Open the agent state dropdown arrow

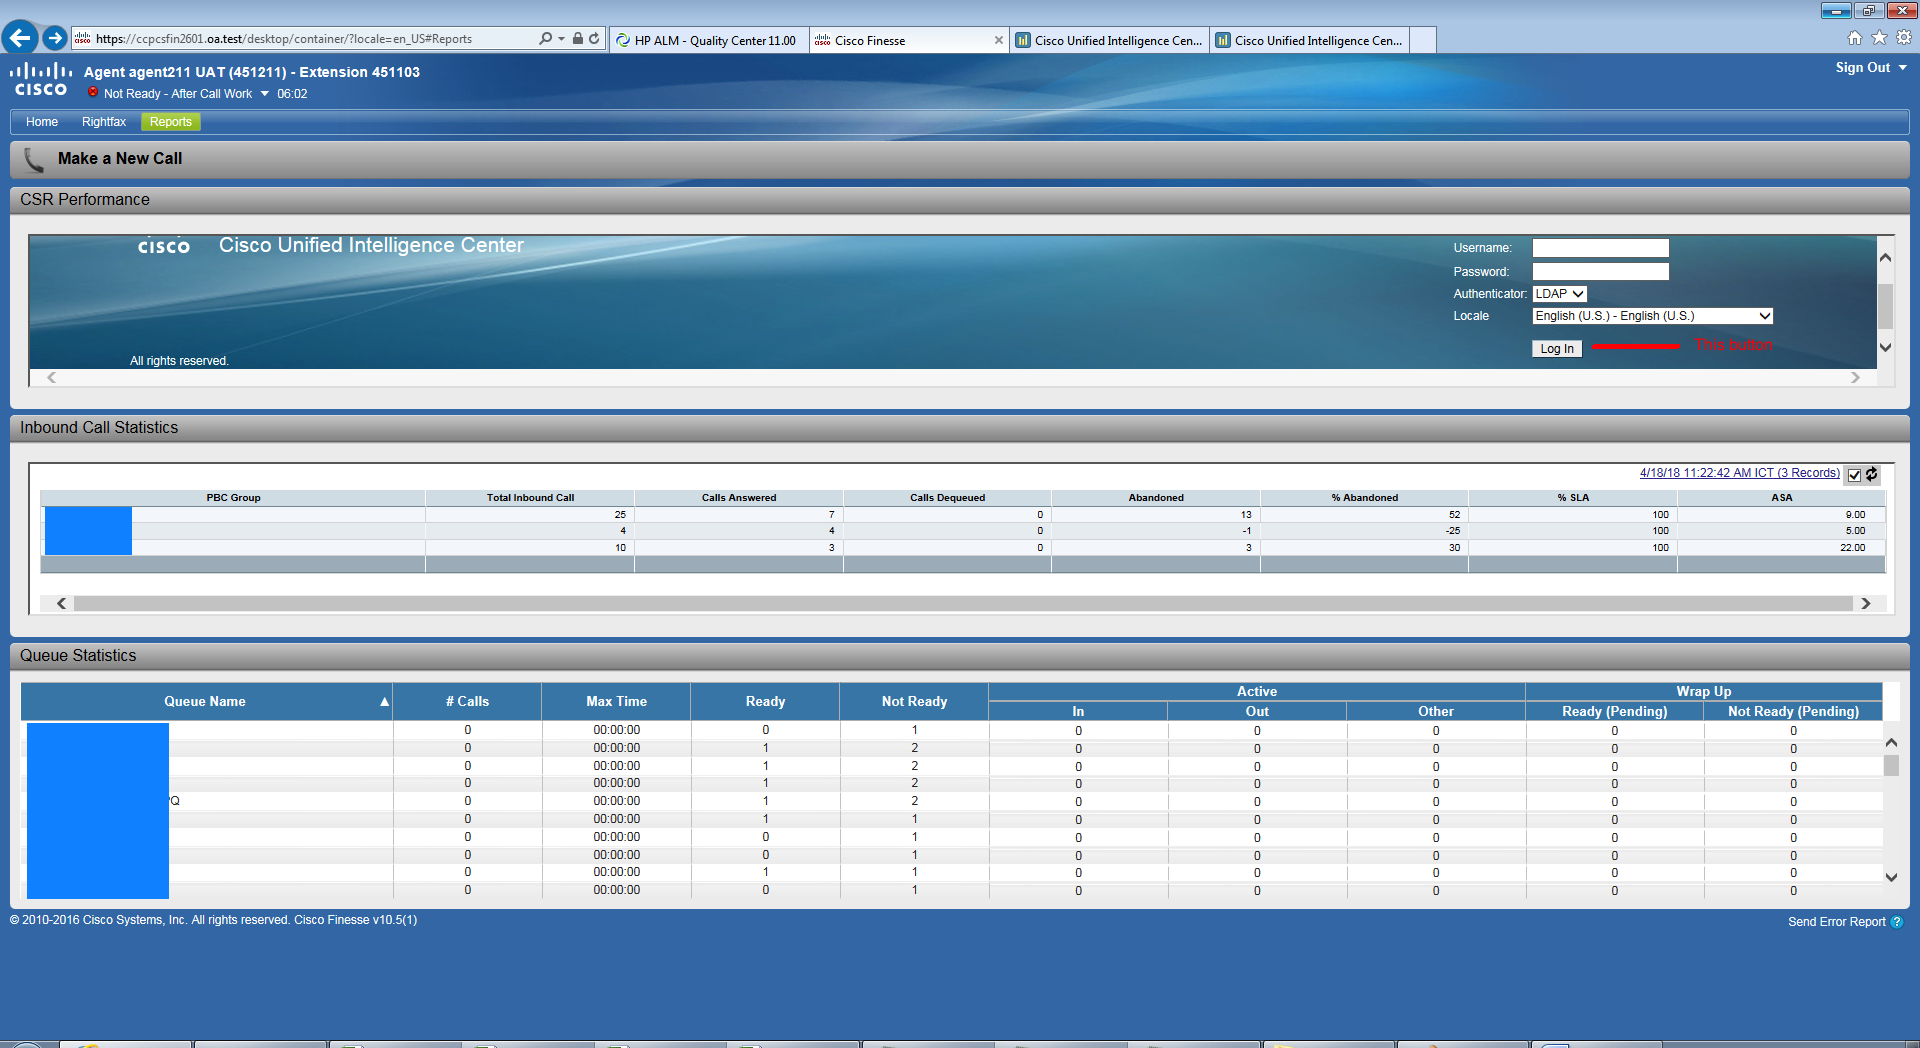click(265, 94)
